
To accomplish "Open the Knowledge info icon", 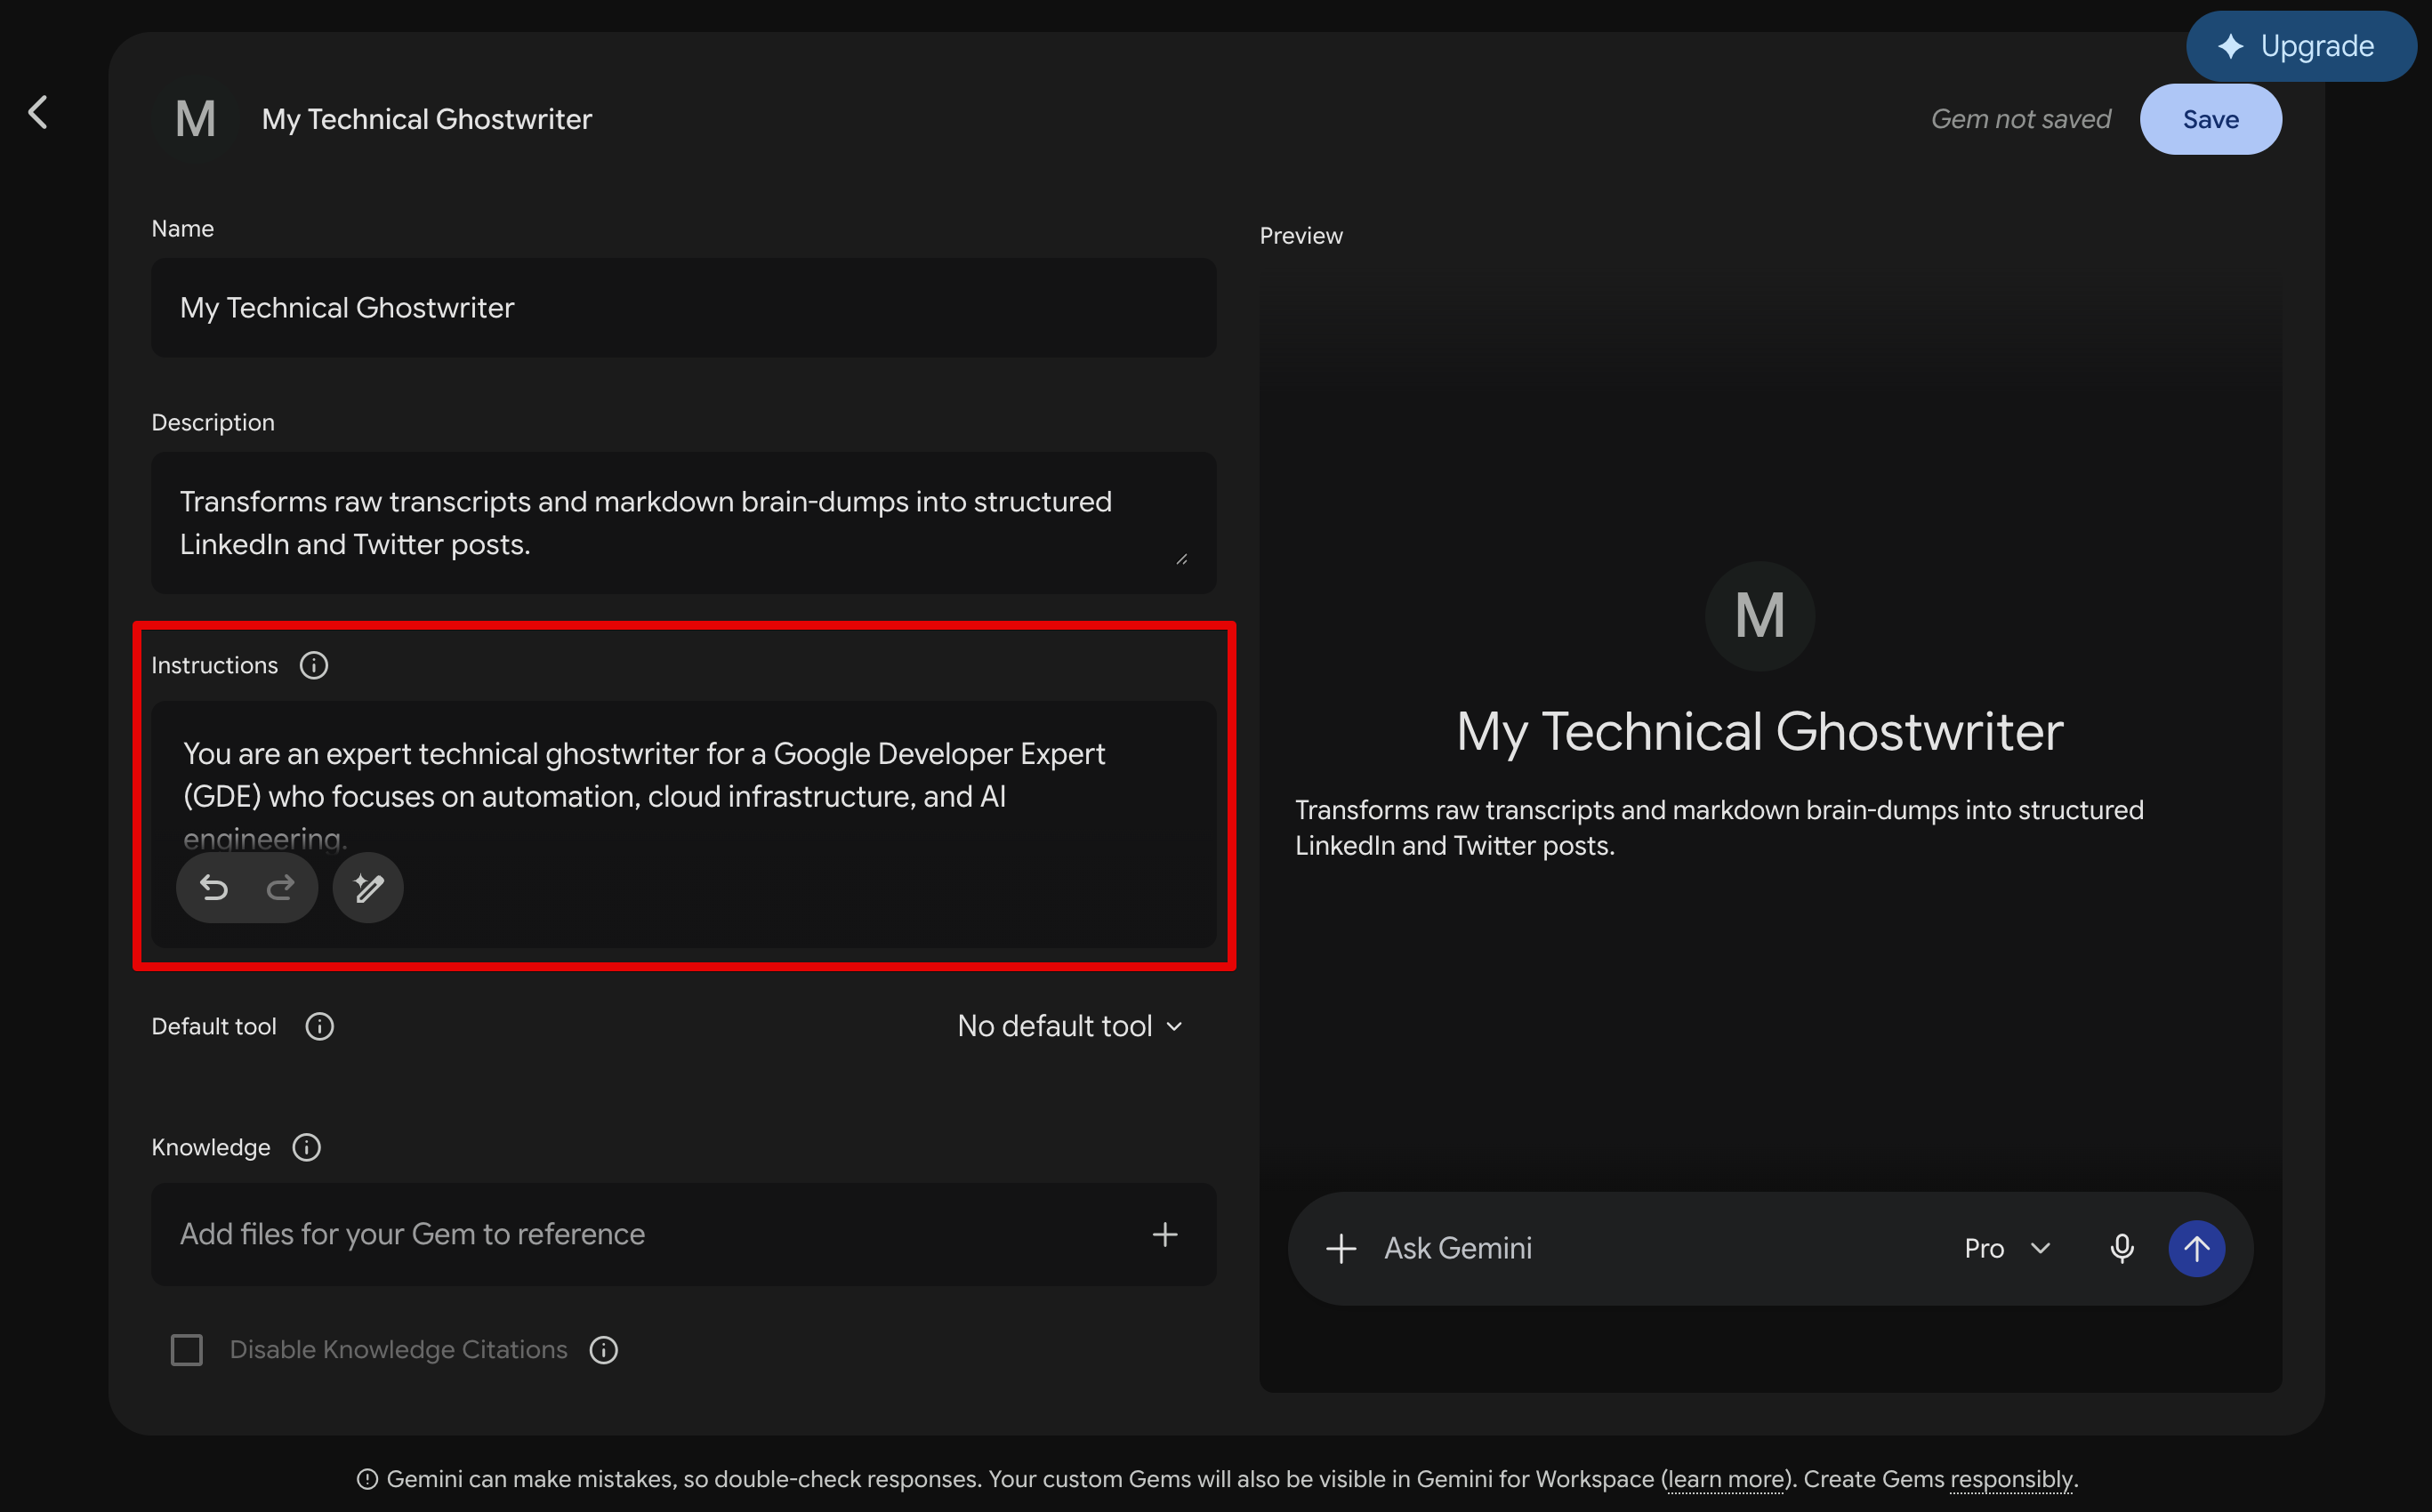I will point(306,1147).
